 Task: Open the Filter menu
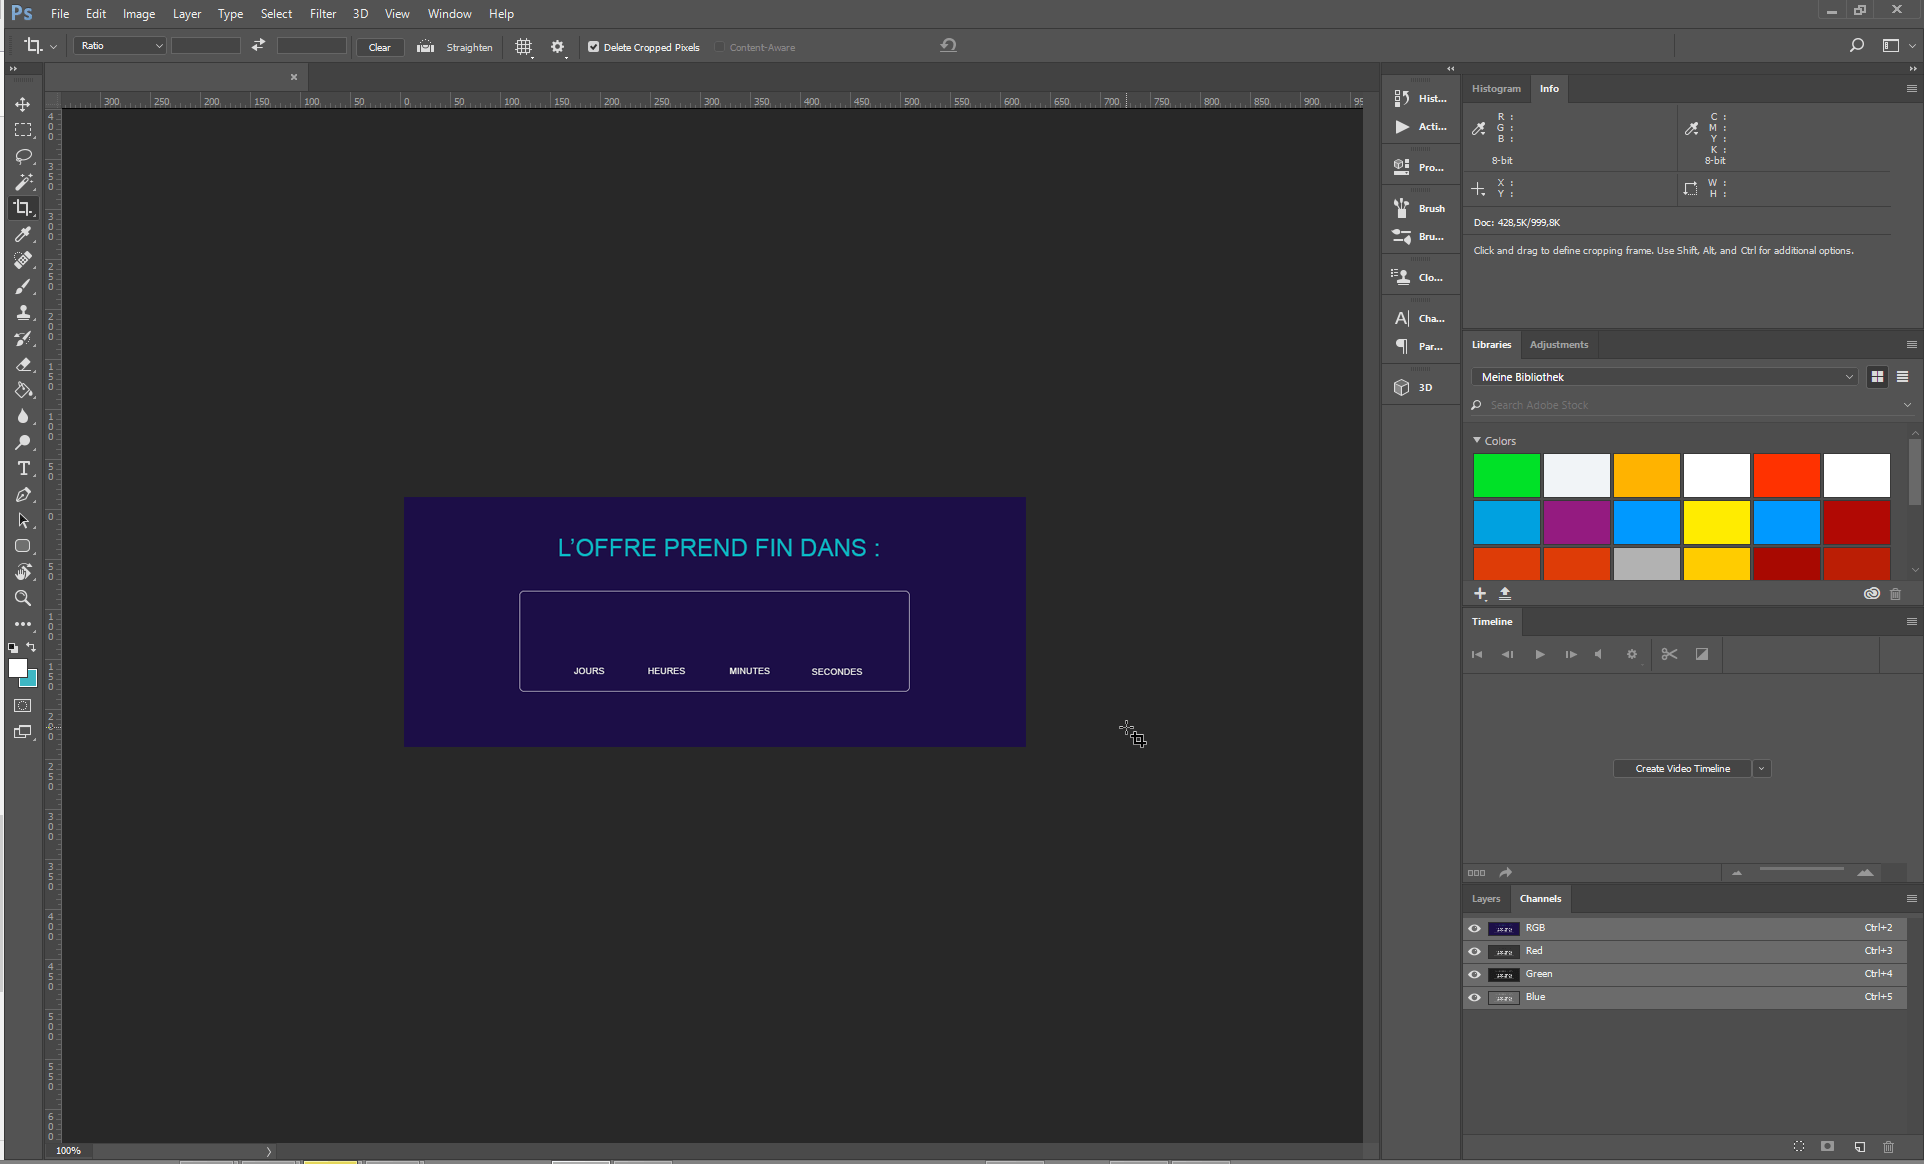323,14
